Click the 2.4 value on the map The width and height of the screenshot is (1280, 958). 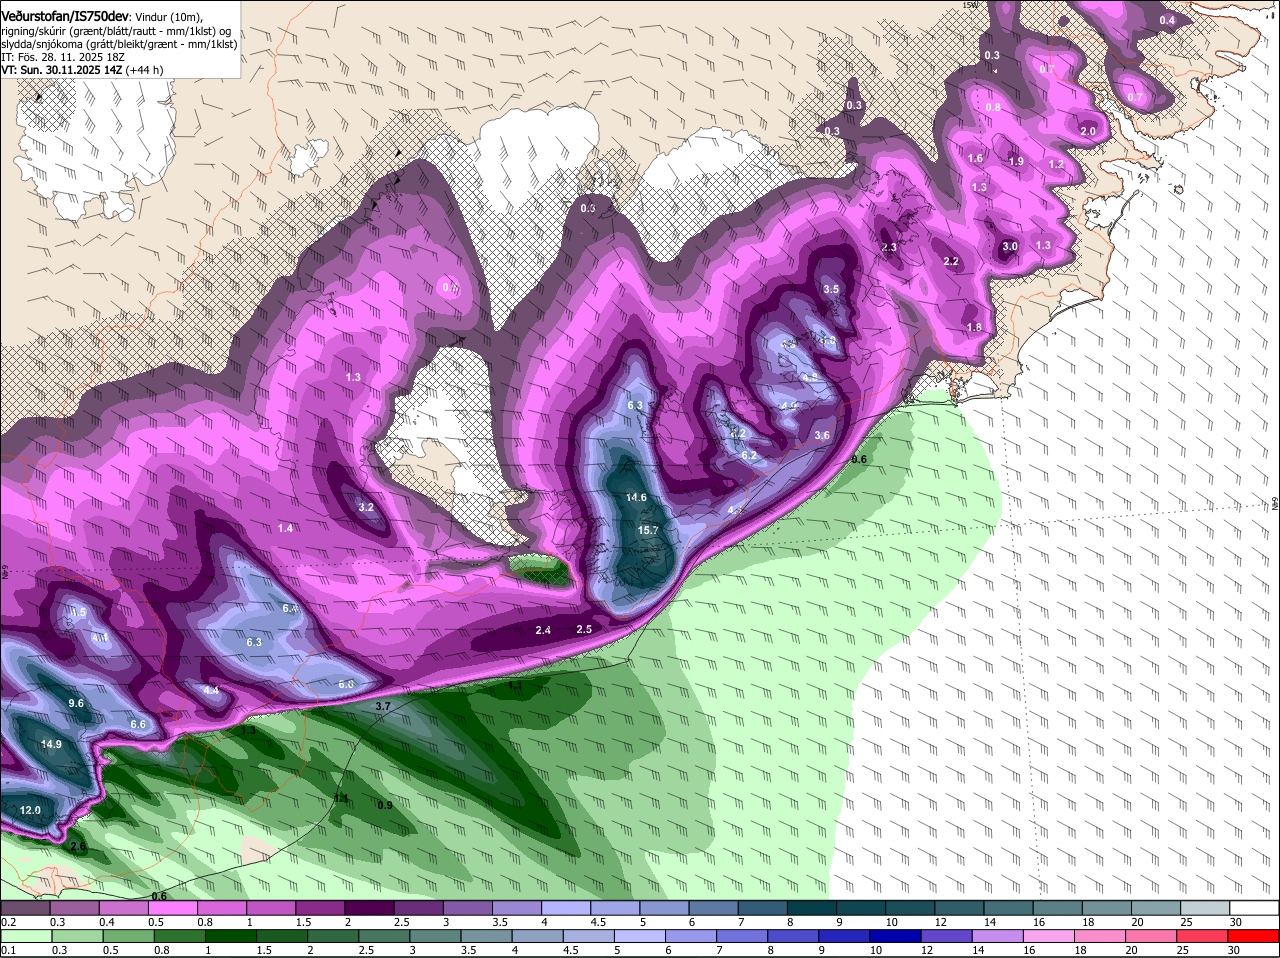tap(543, 631)
